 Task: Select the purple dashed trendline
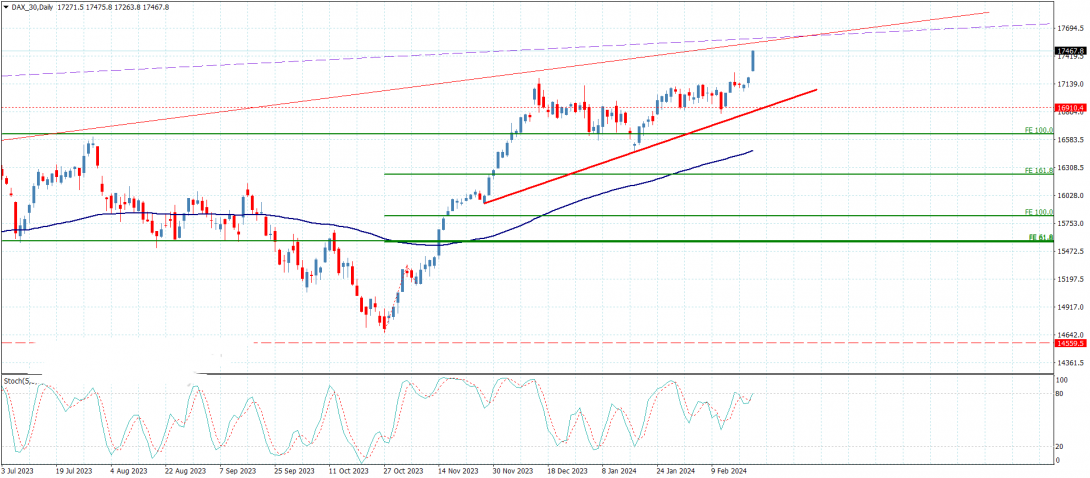(525, 50)
